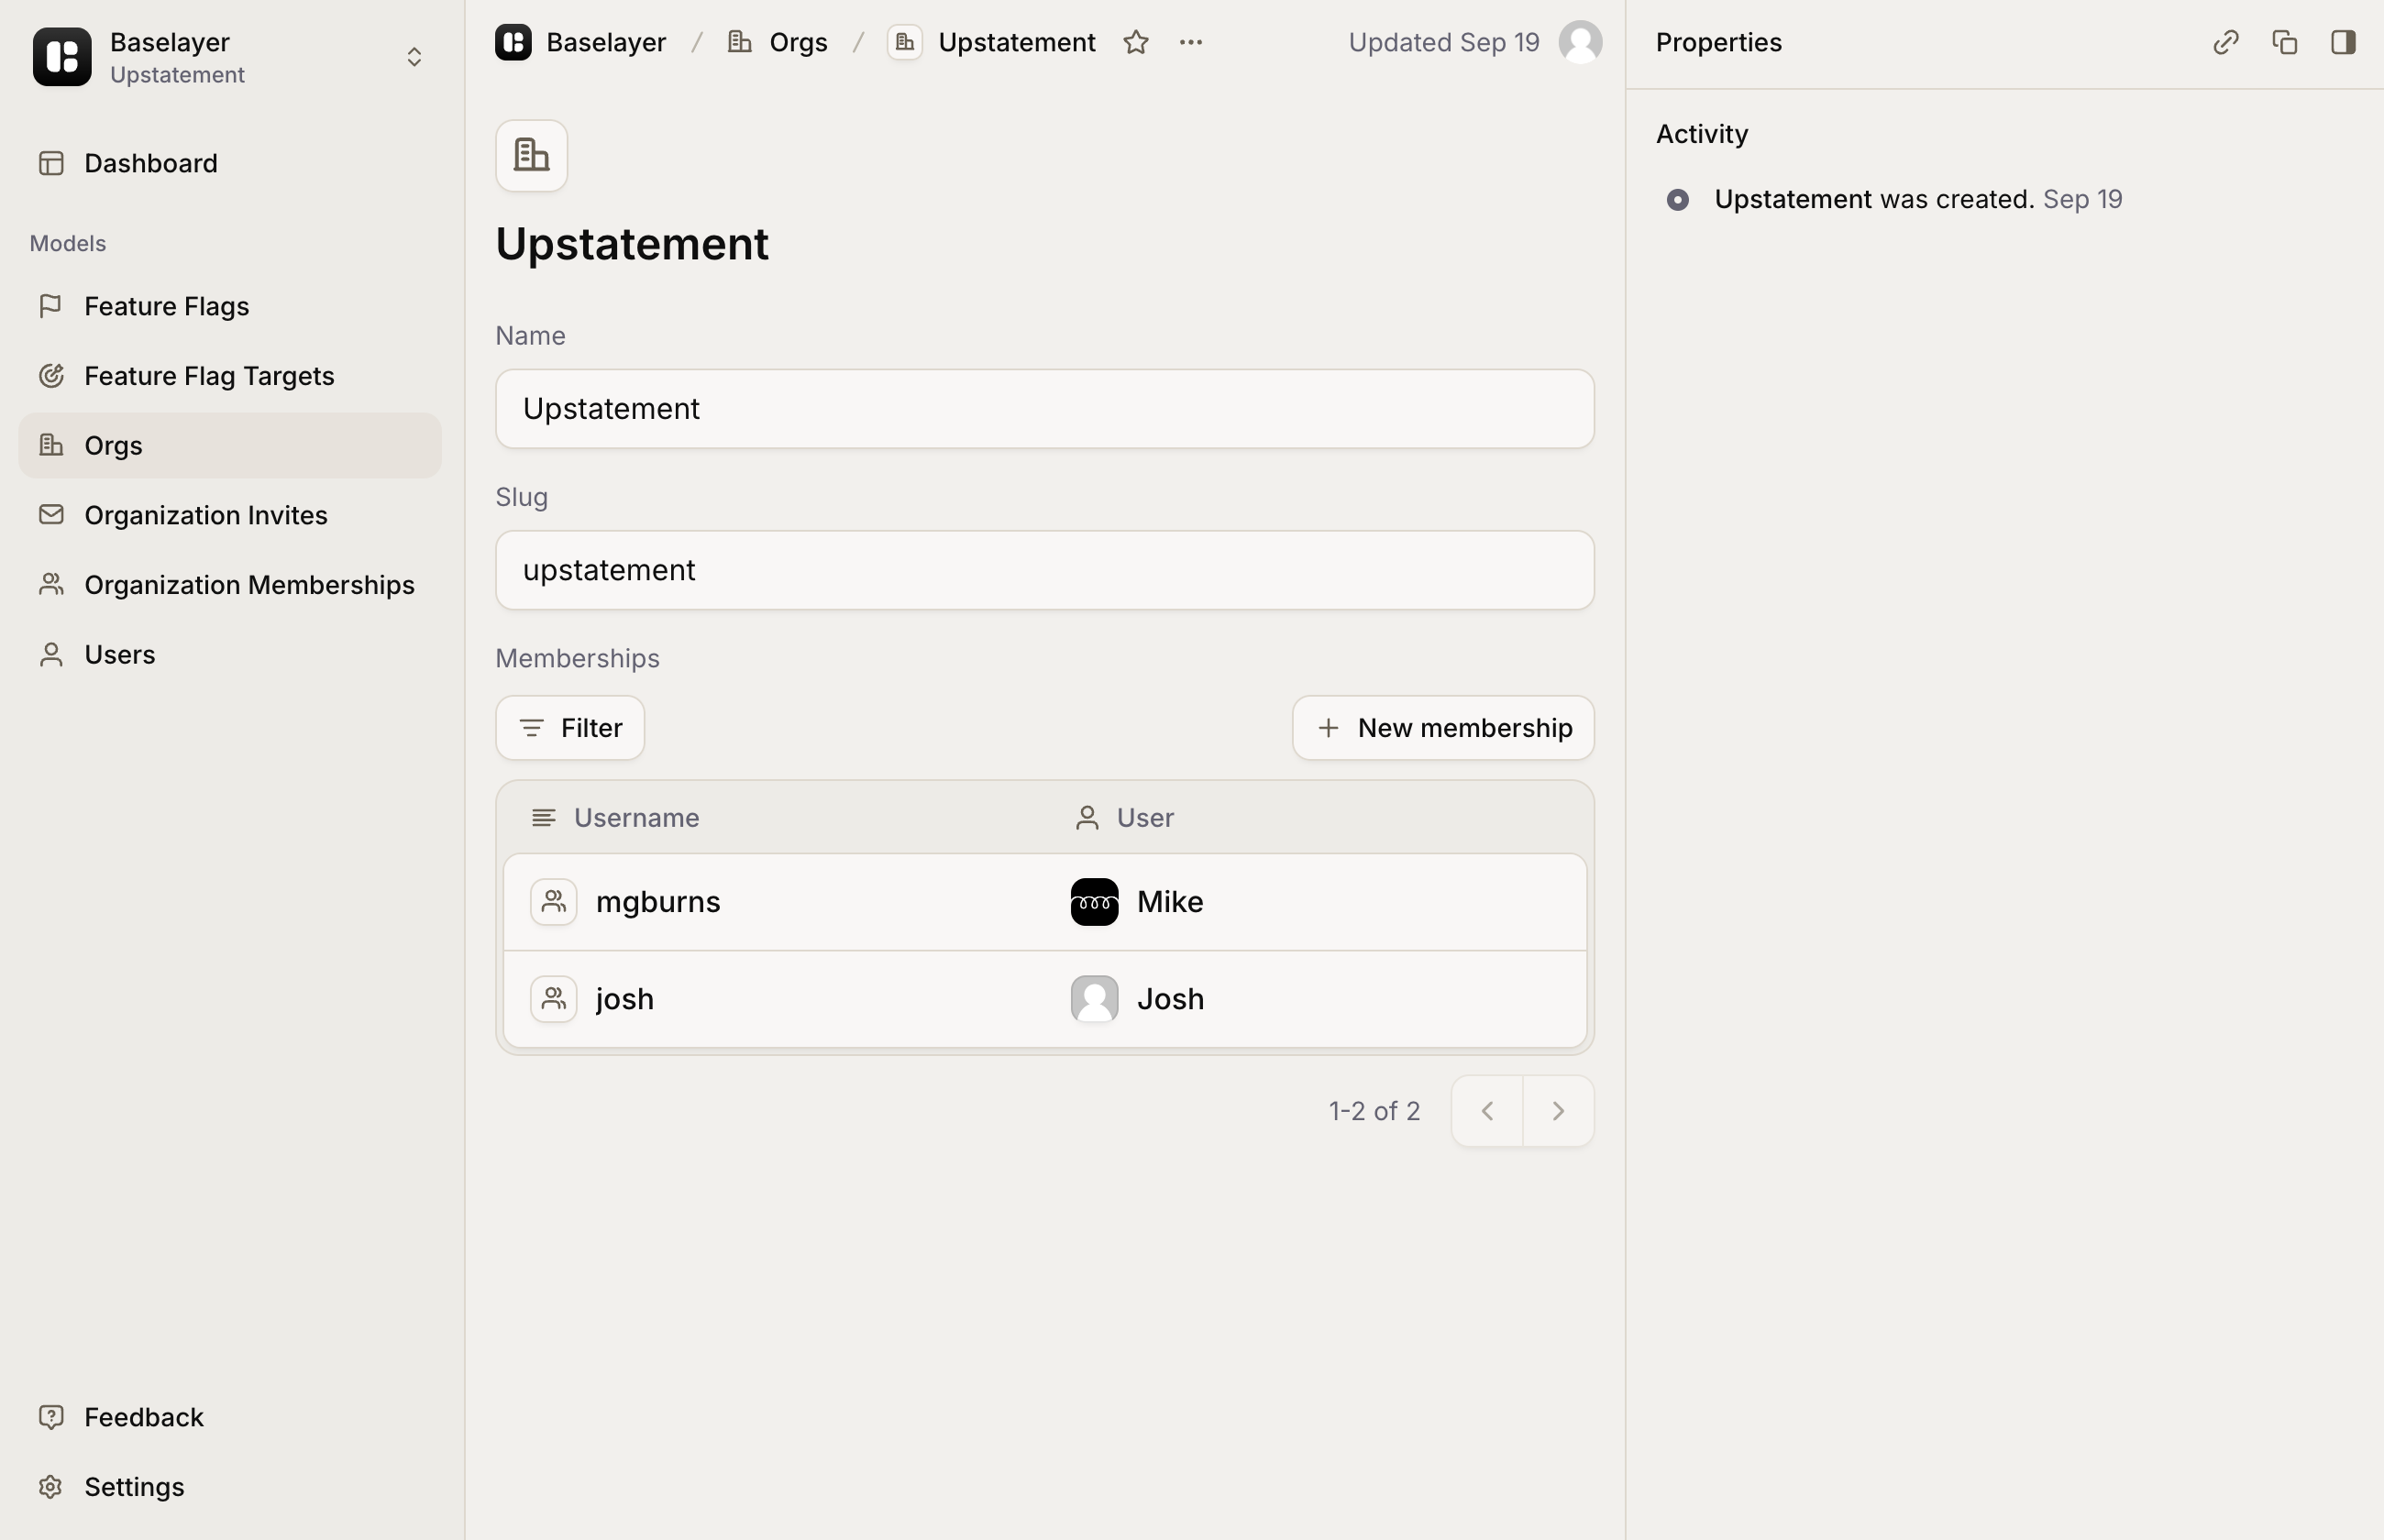Viewport: 2384px width, 1540px height.
Task: Navigate to Organization Invites
Action: point(205,515)
